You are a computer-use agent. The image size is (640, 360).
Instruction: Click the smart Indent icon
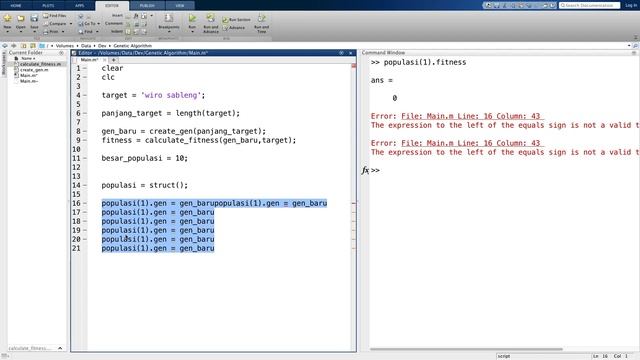click(128, 31)
